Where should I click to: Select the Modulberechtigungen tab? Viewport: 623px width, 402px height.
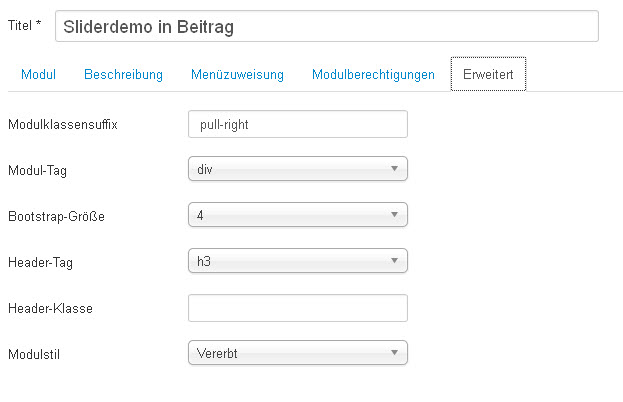pos(373,74)
